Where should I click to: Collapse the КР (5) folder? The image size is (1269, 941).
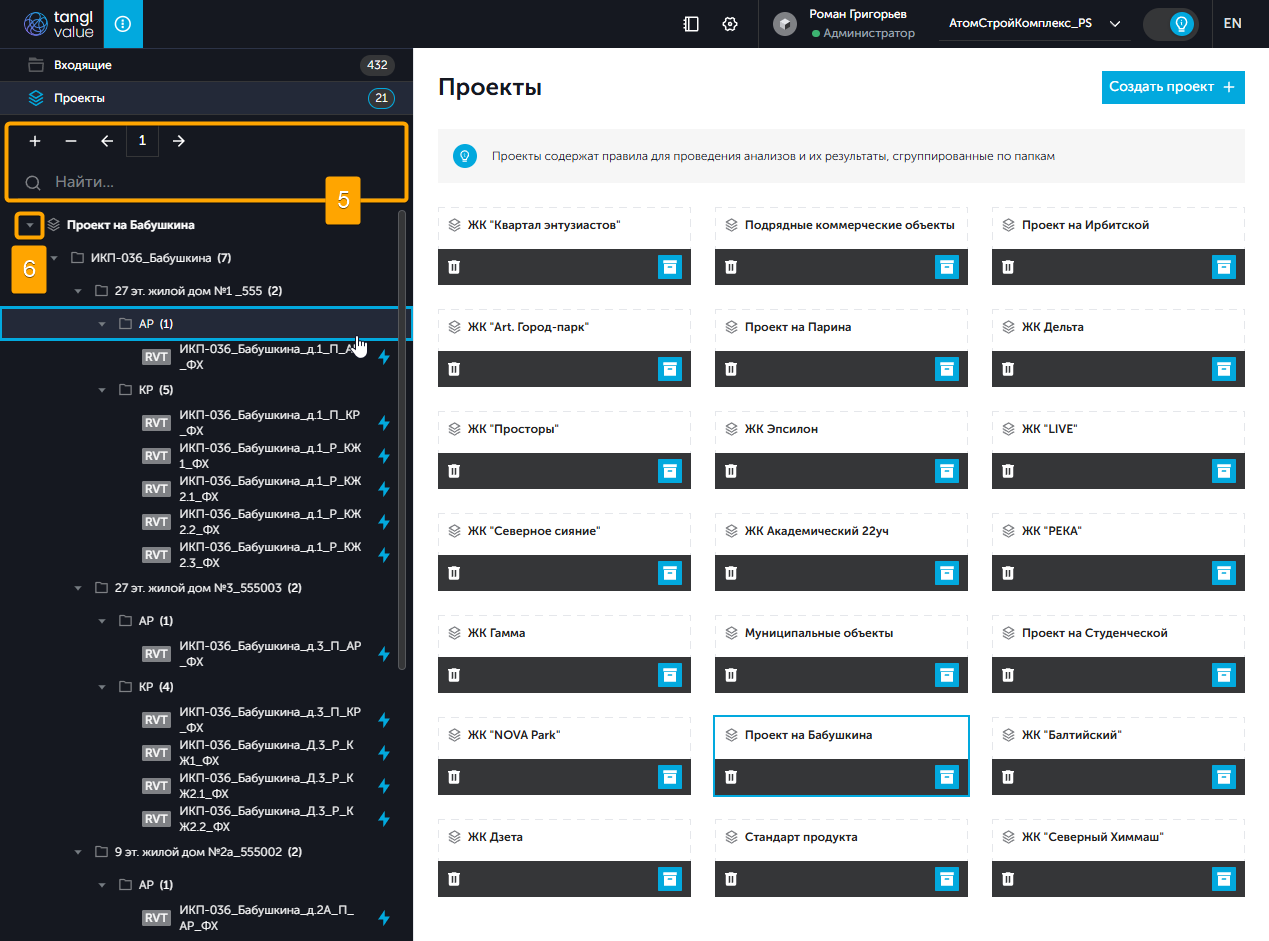(x=102, y=390)
